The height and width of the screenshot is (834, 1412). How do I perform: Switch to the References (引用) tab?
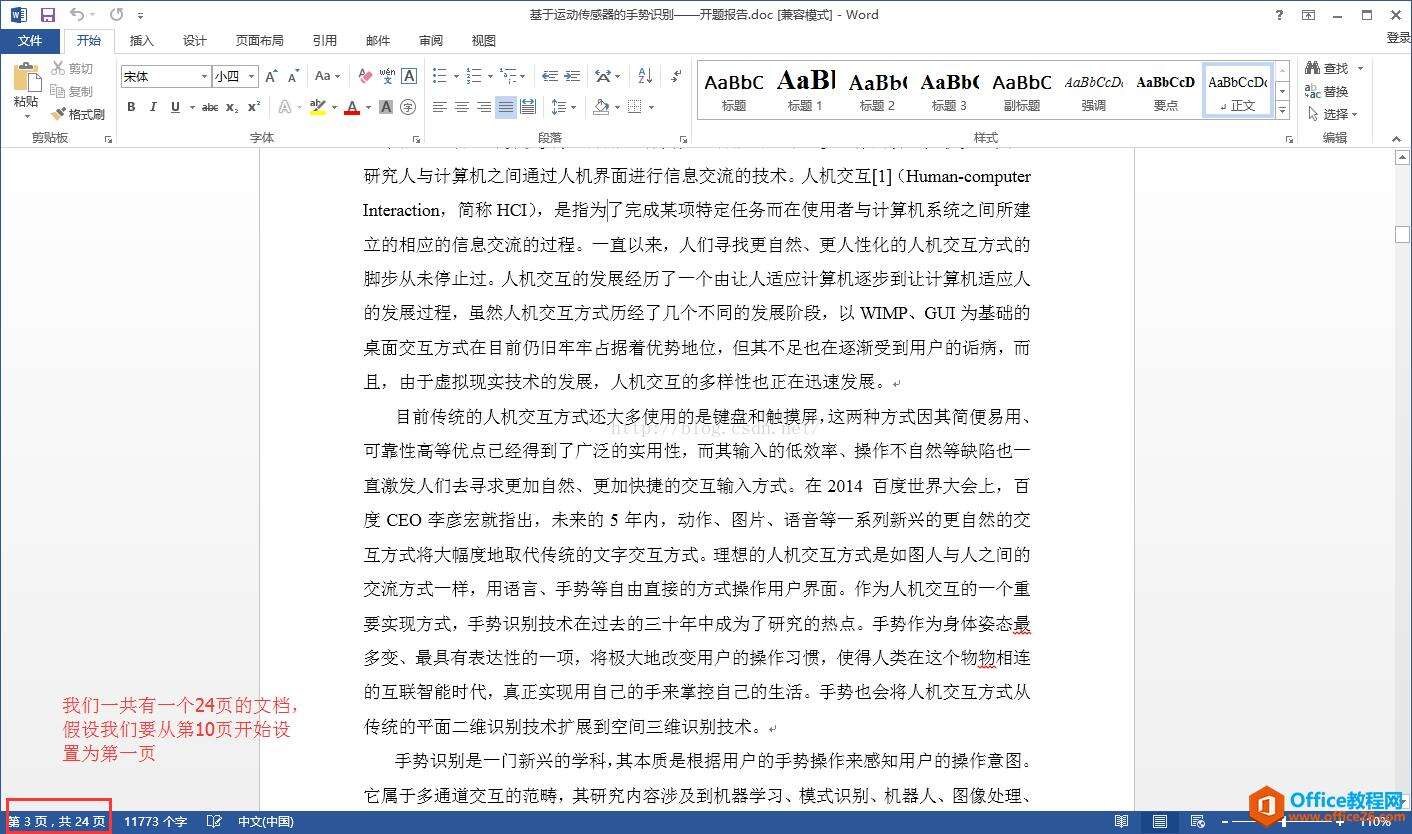(325, 41)
